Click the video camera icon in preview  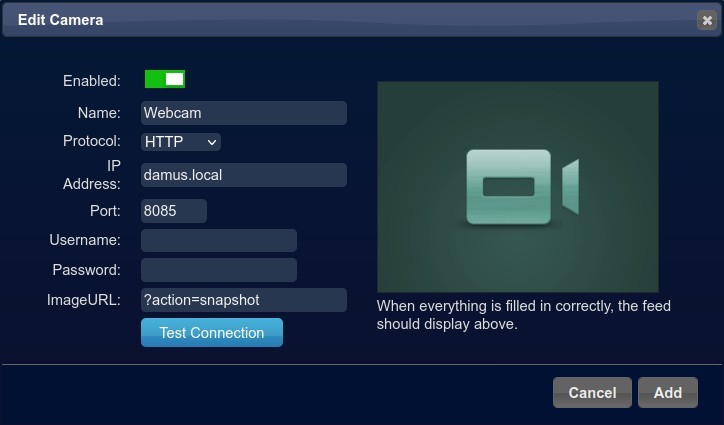[x=521, y=187]
